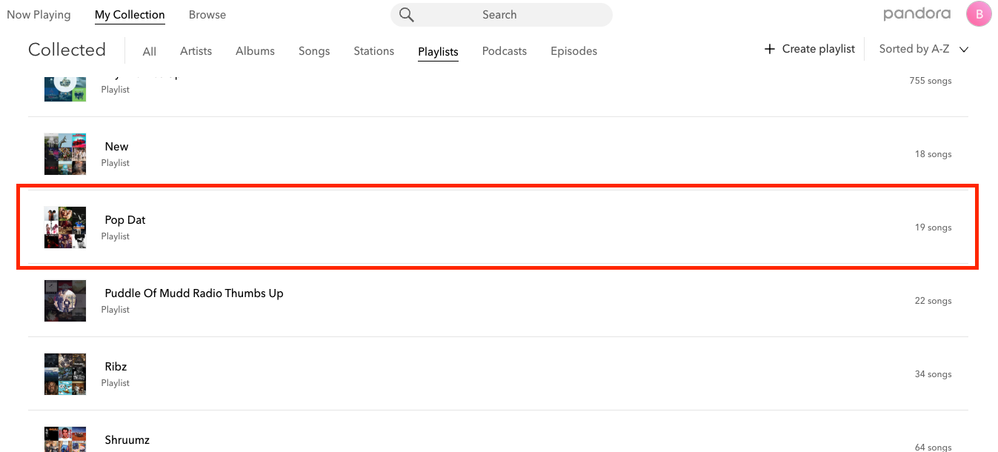Viewport: 998px width, 452px height.
Task: Expand the Sorted by A-Z dropdown
Action: (x=924, y=49)
